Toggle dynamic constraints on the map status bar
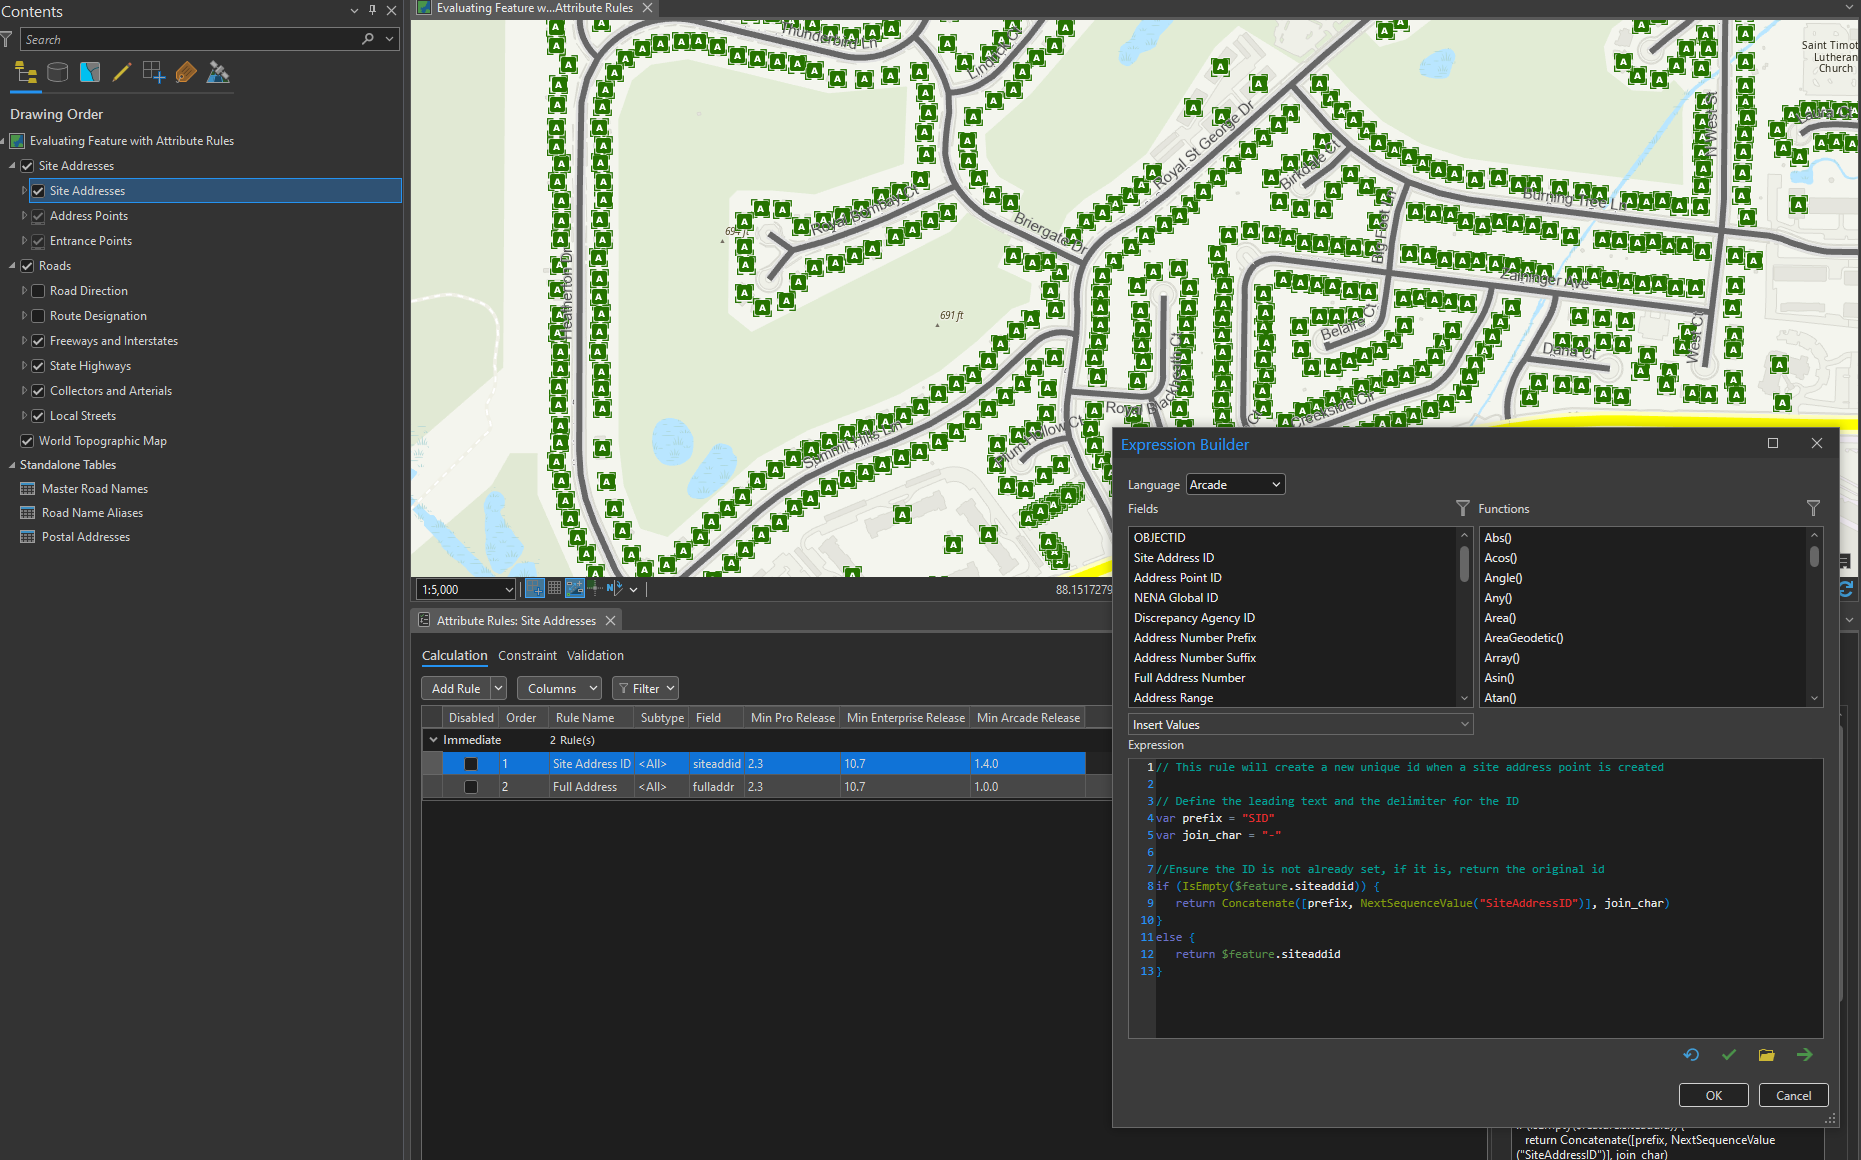 pyautogui.click(x=575, y=588)
